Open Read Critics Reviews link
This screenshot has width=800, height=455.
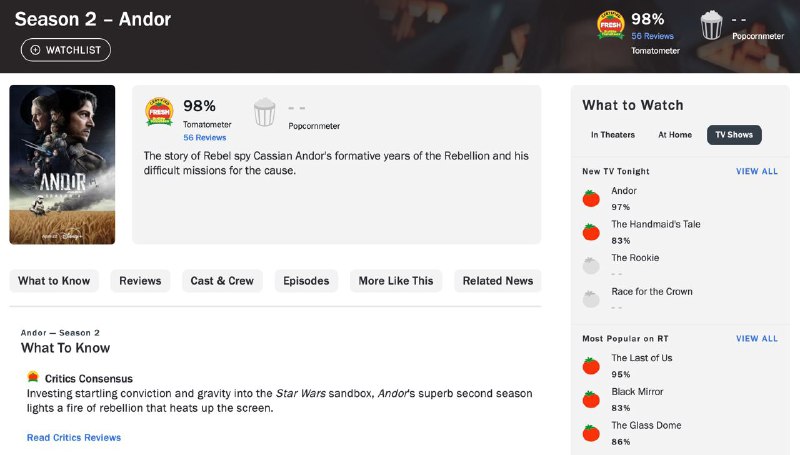pyautogui.click(x=74, y=438)
